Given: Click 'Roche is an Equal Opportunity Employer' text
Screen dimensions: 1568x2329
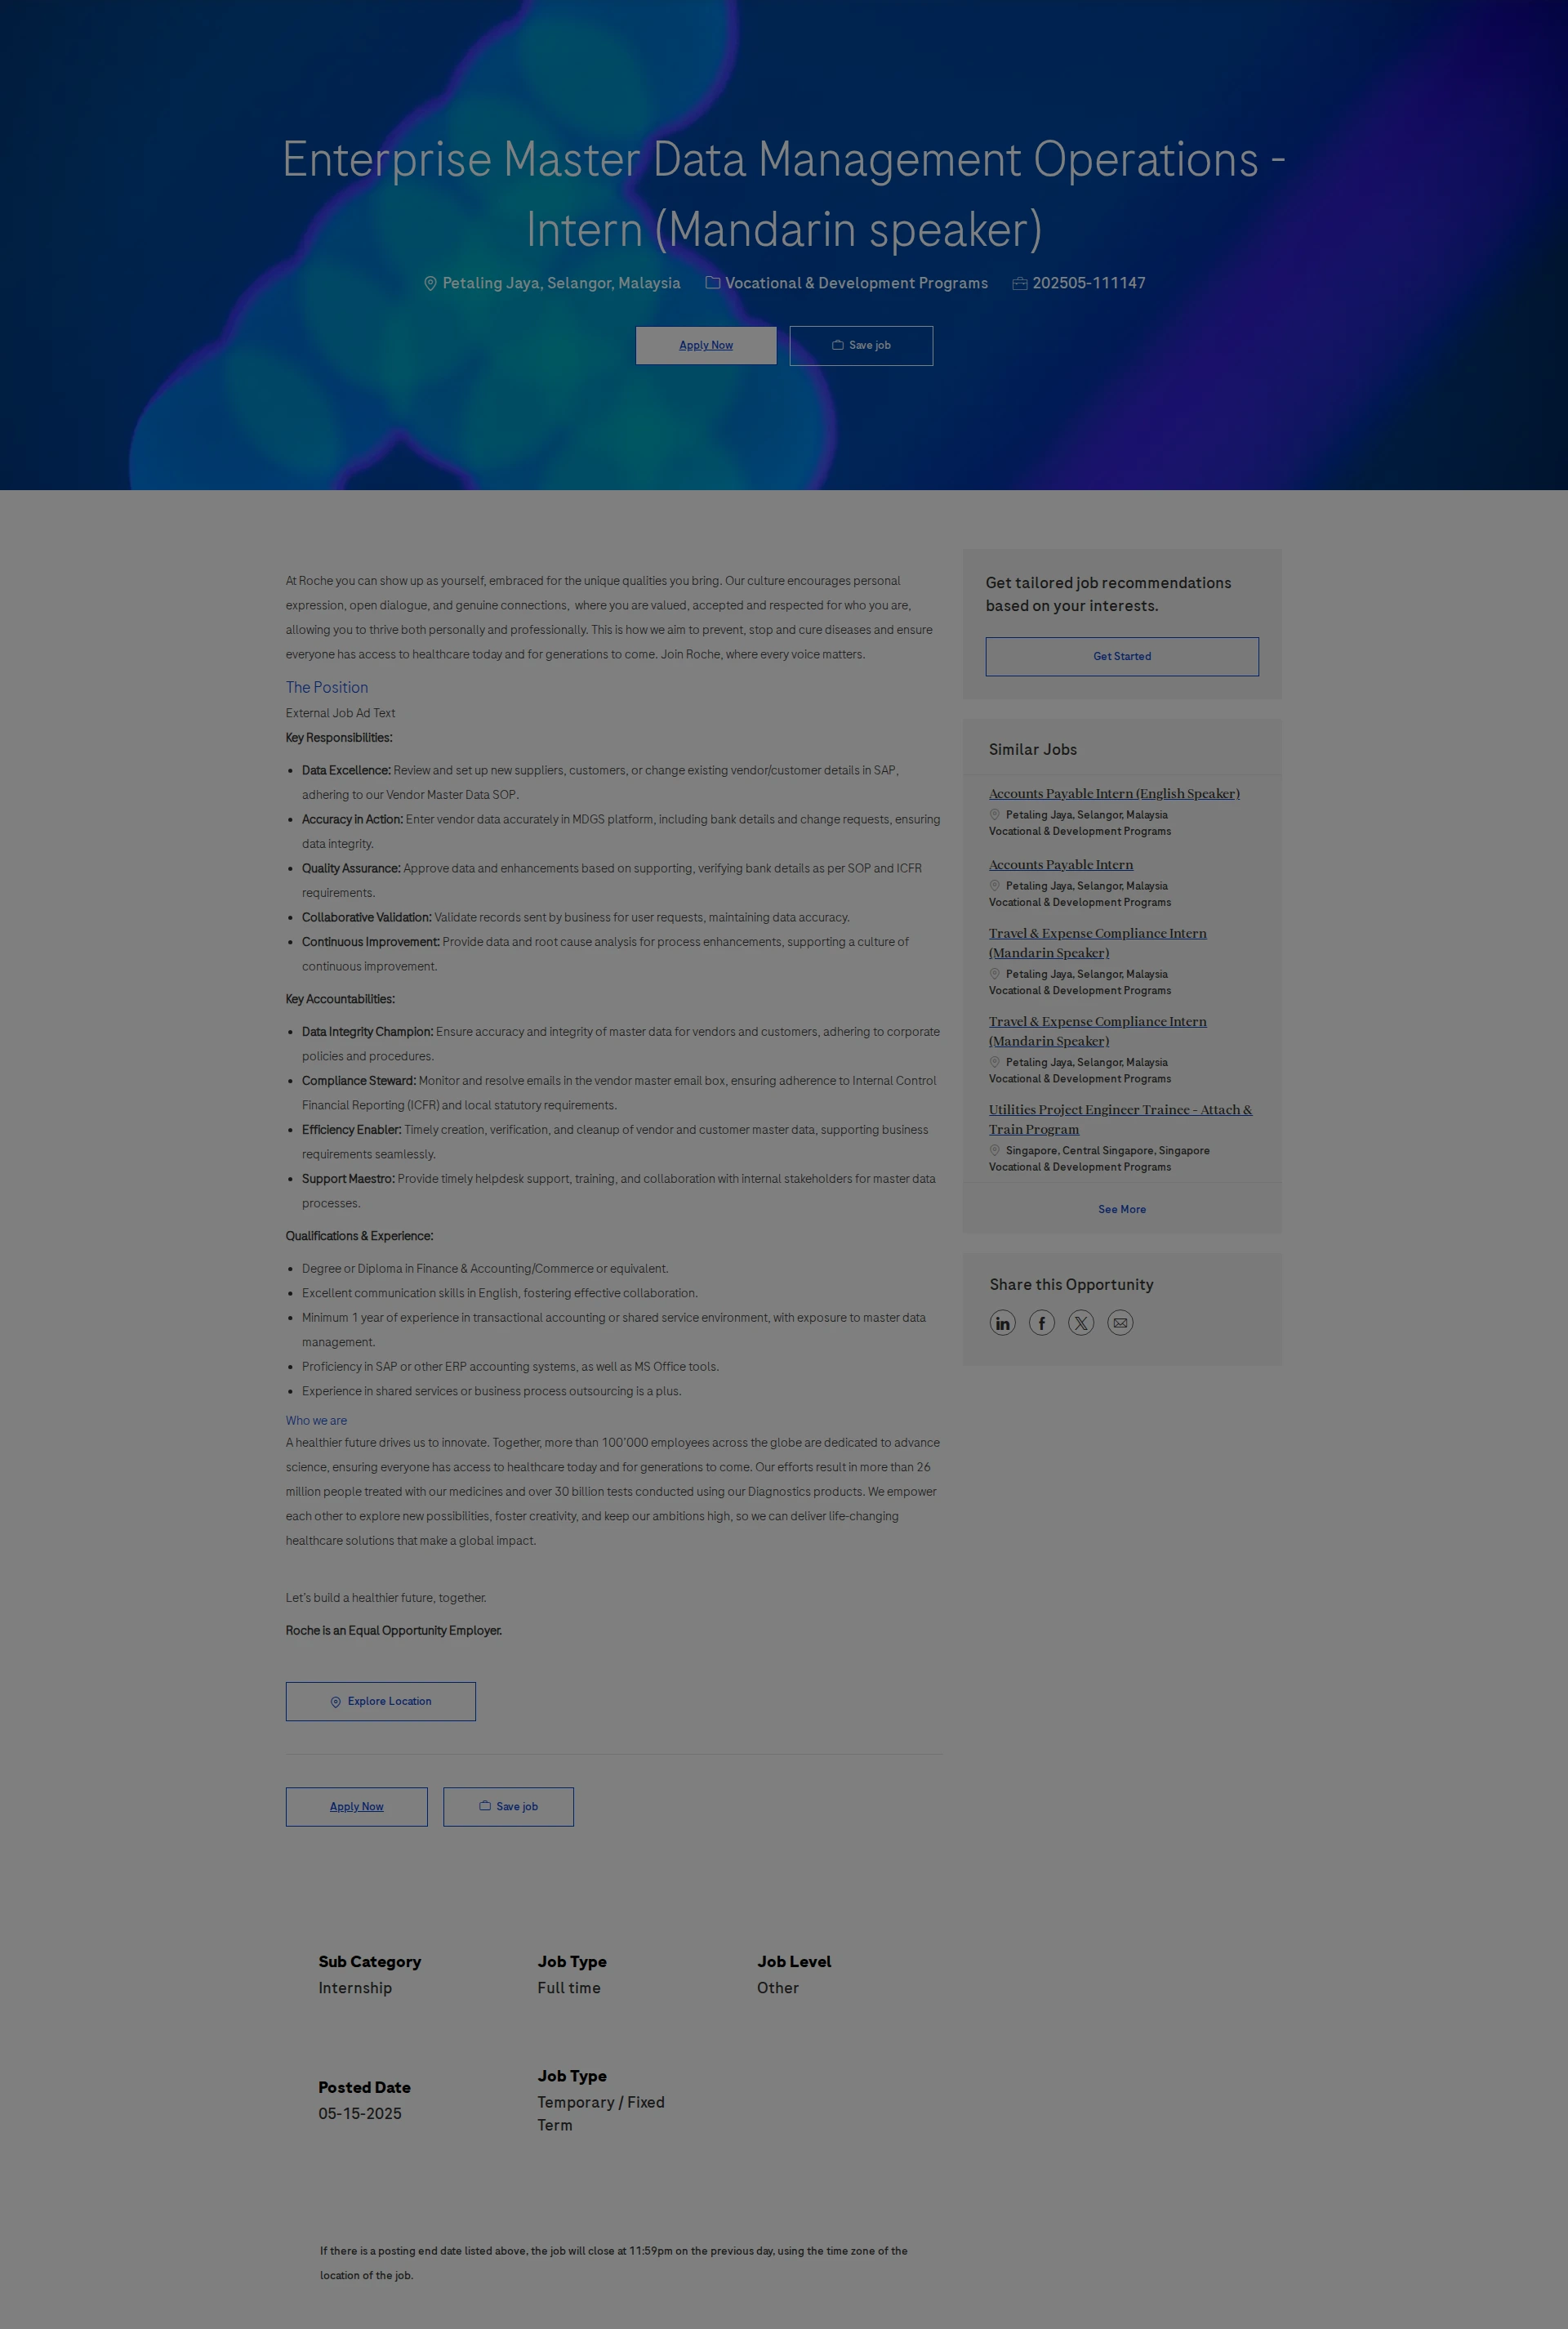Looking at the screenshot, I should point(394,1630).
